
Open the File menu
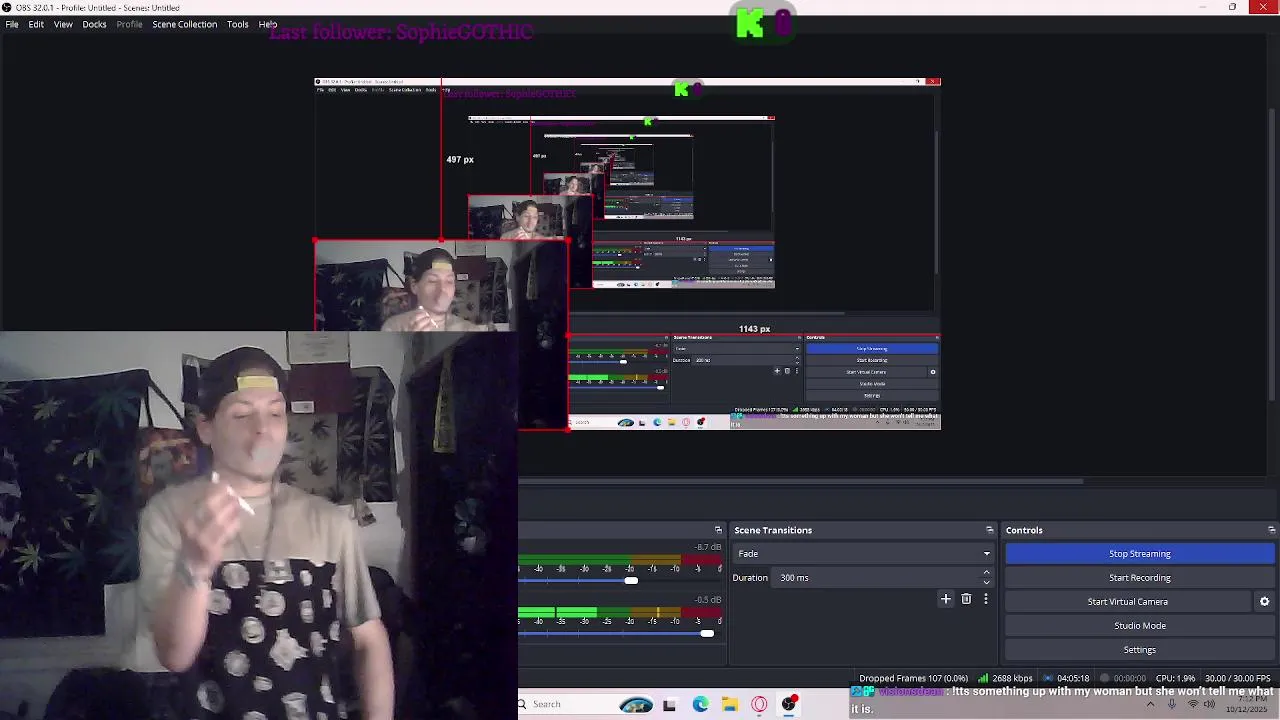tap(12, 24)
